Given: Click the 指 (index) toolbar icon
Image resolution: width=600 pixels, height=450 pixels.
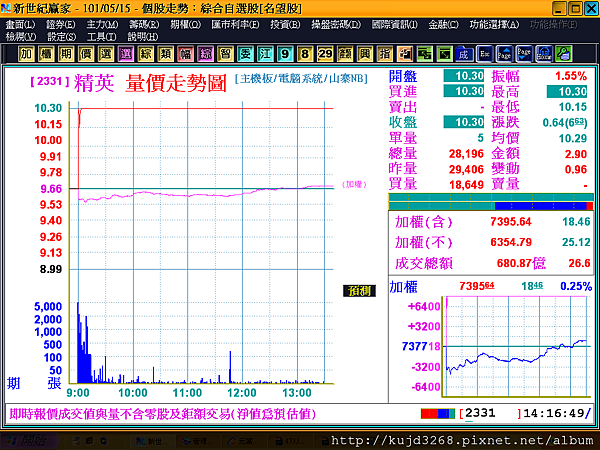Looking at the screenshot, I should [385, 54].
